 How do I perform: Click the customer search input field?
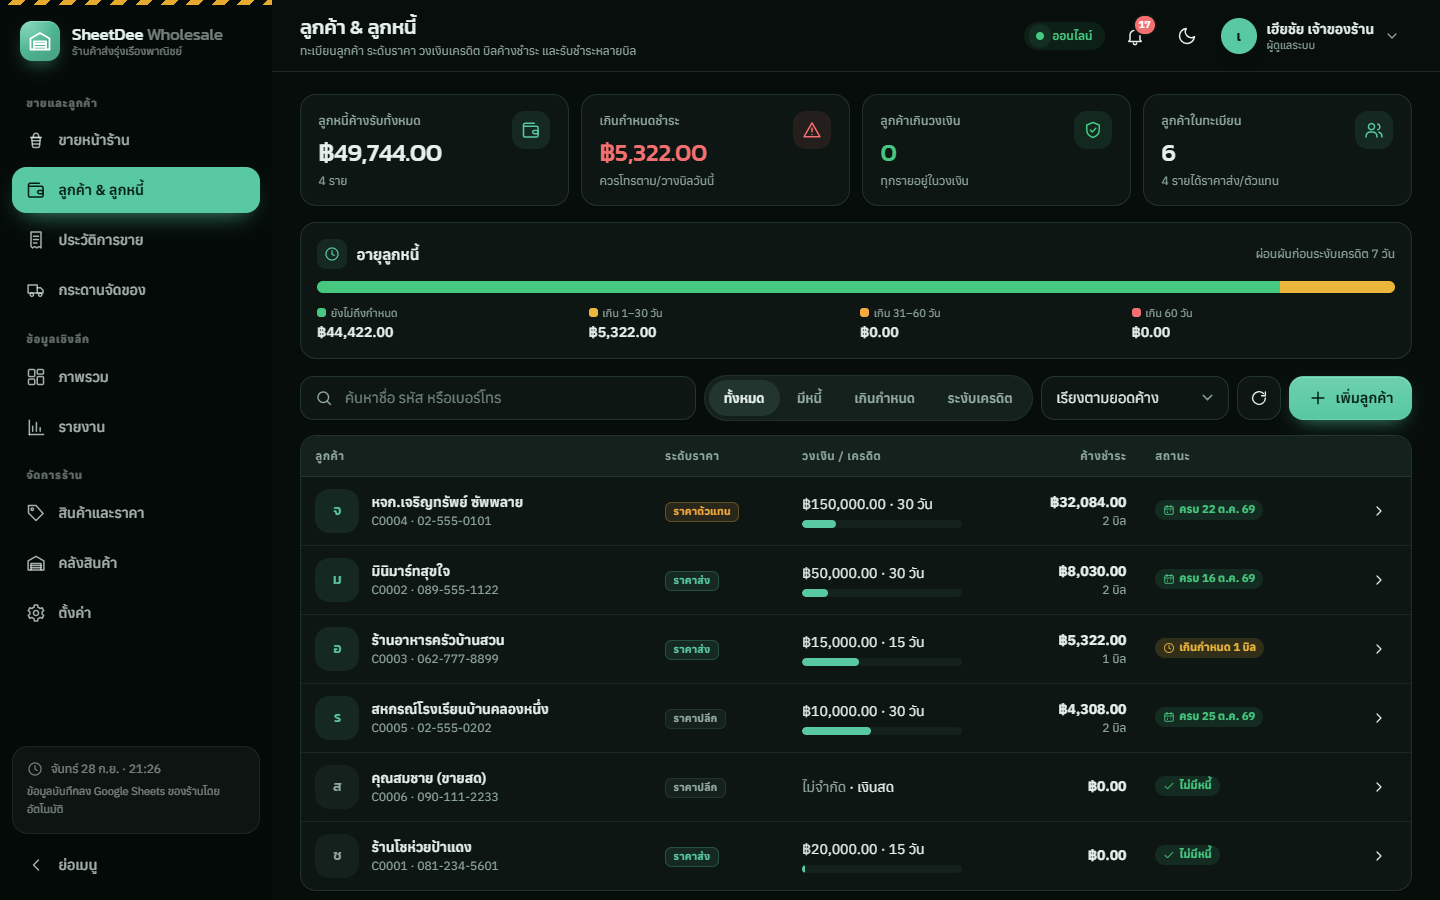(x=498, y=398)
